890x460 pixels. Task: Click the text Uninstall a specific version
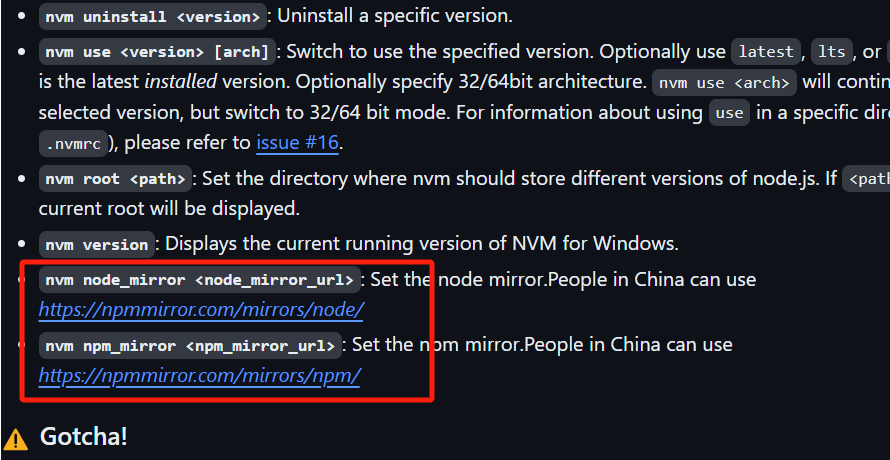click(394, 16)
